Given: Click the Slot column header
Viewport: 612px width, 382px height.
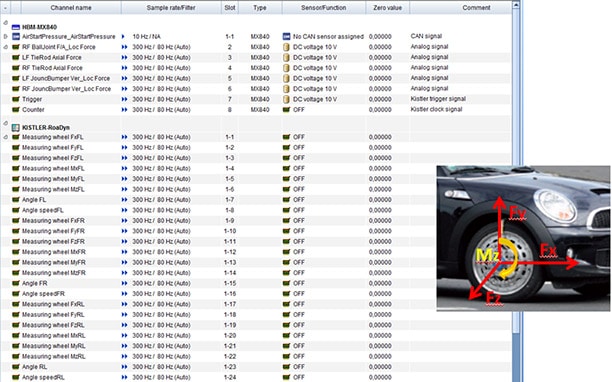Looking at the screenshot, I should 230,7.
